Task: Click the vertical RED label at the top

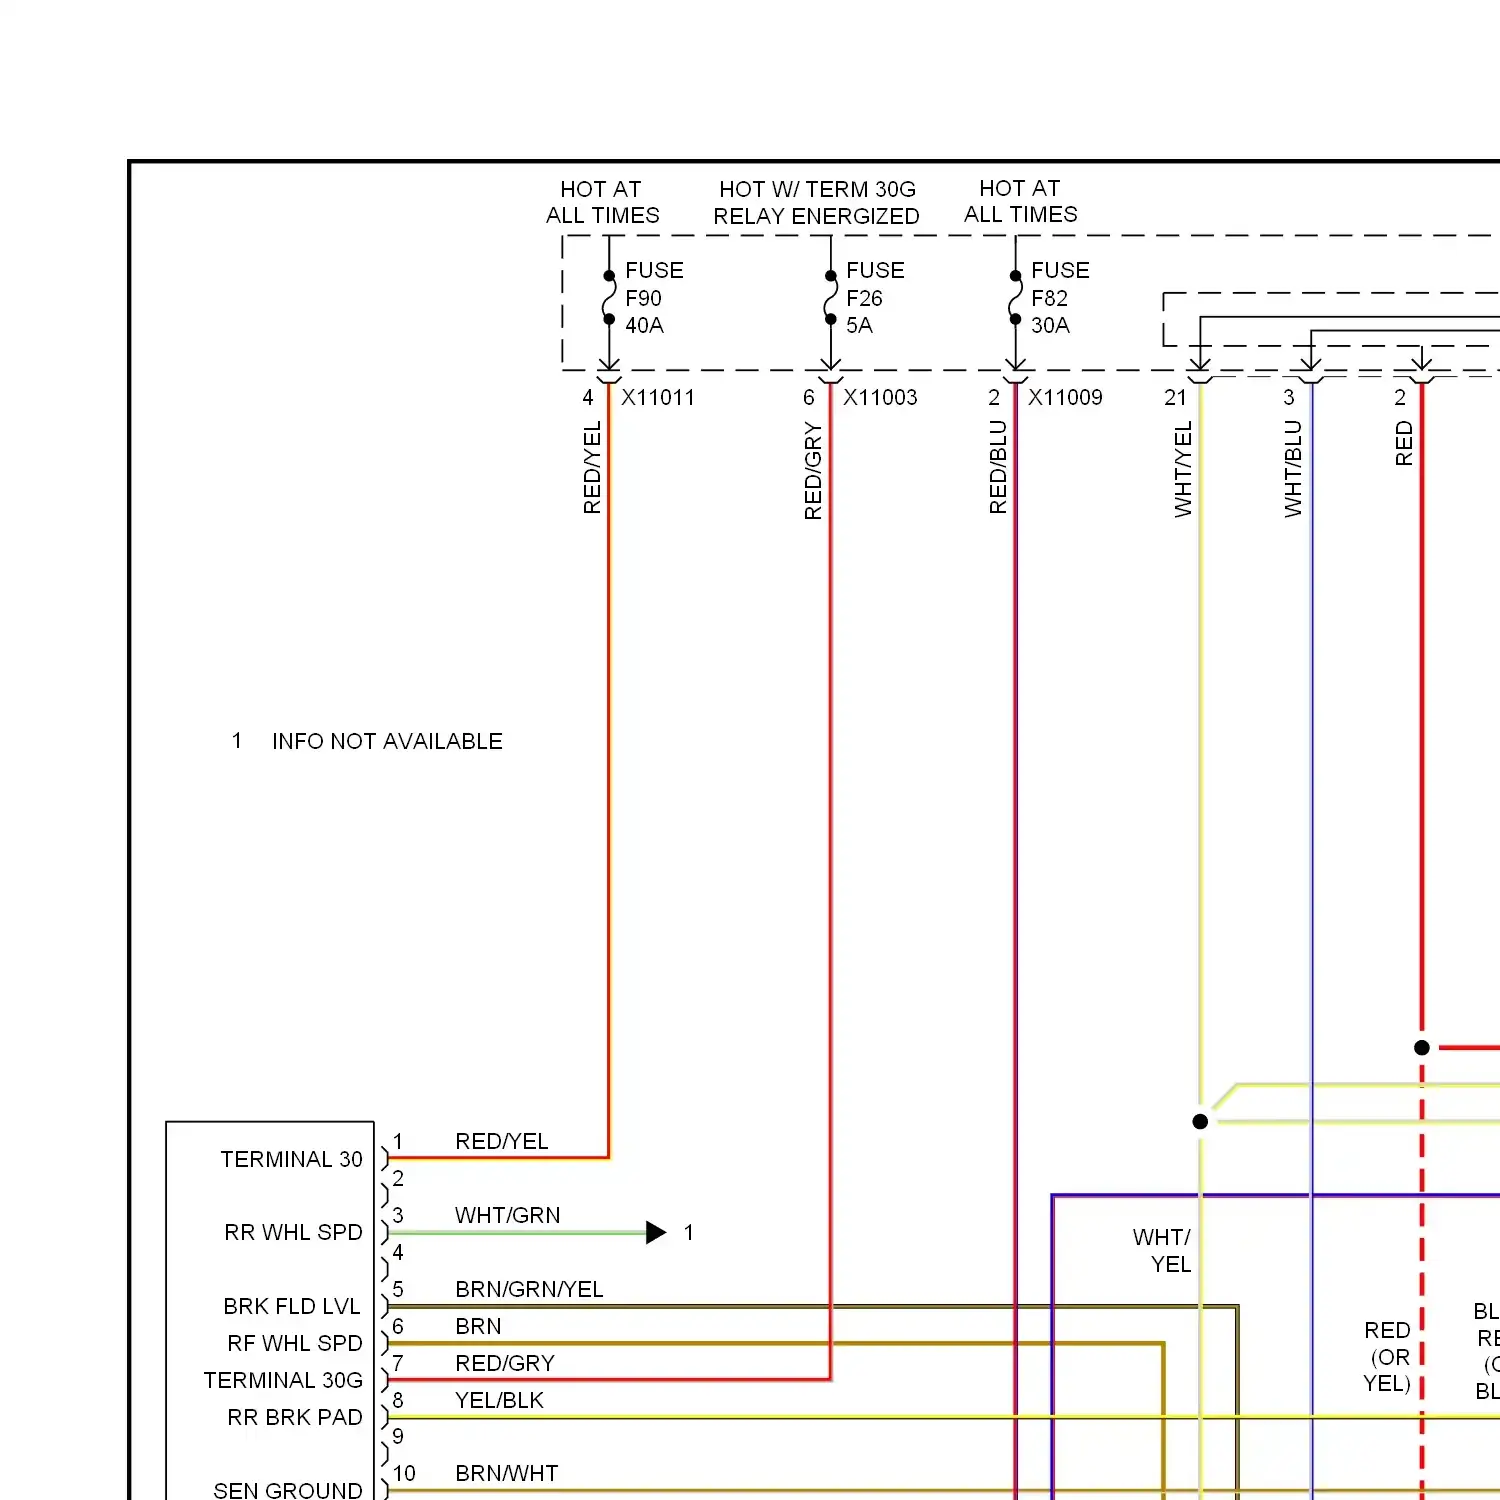Action: (1404, 443)
